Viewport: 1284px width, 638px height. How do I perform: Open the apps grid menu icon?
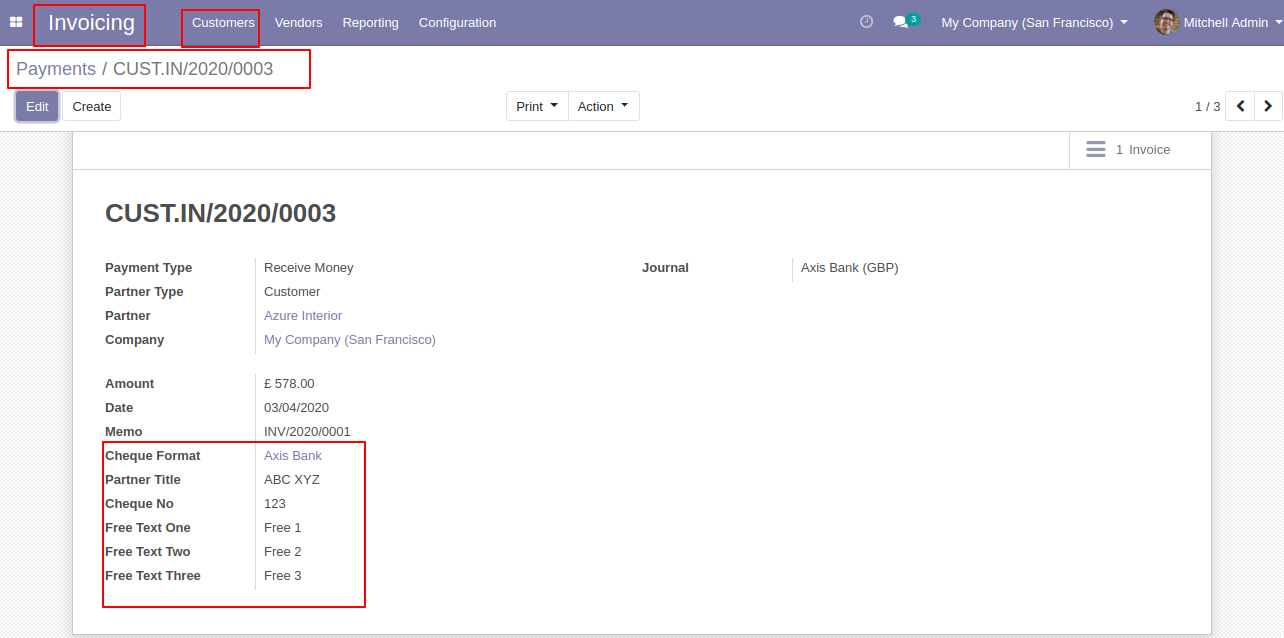[x=16, y=22]
